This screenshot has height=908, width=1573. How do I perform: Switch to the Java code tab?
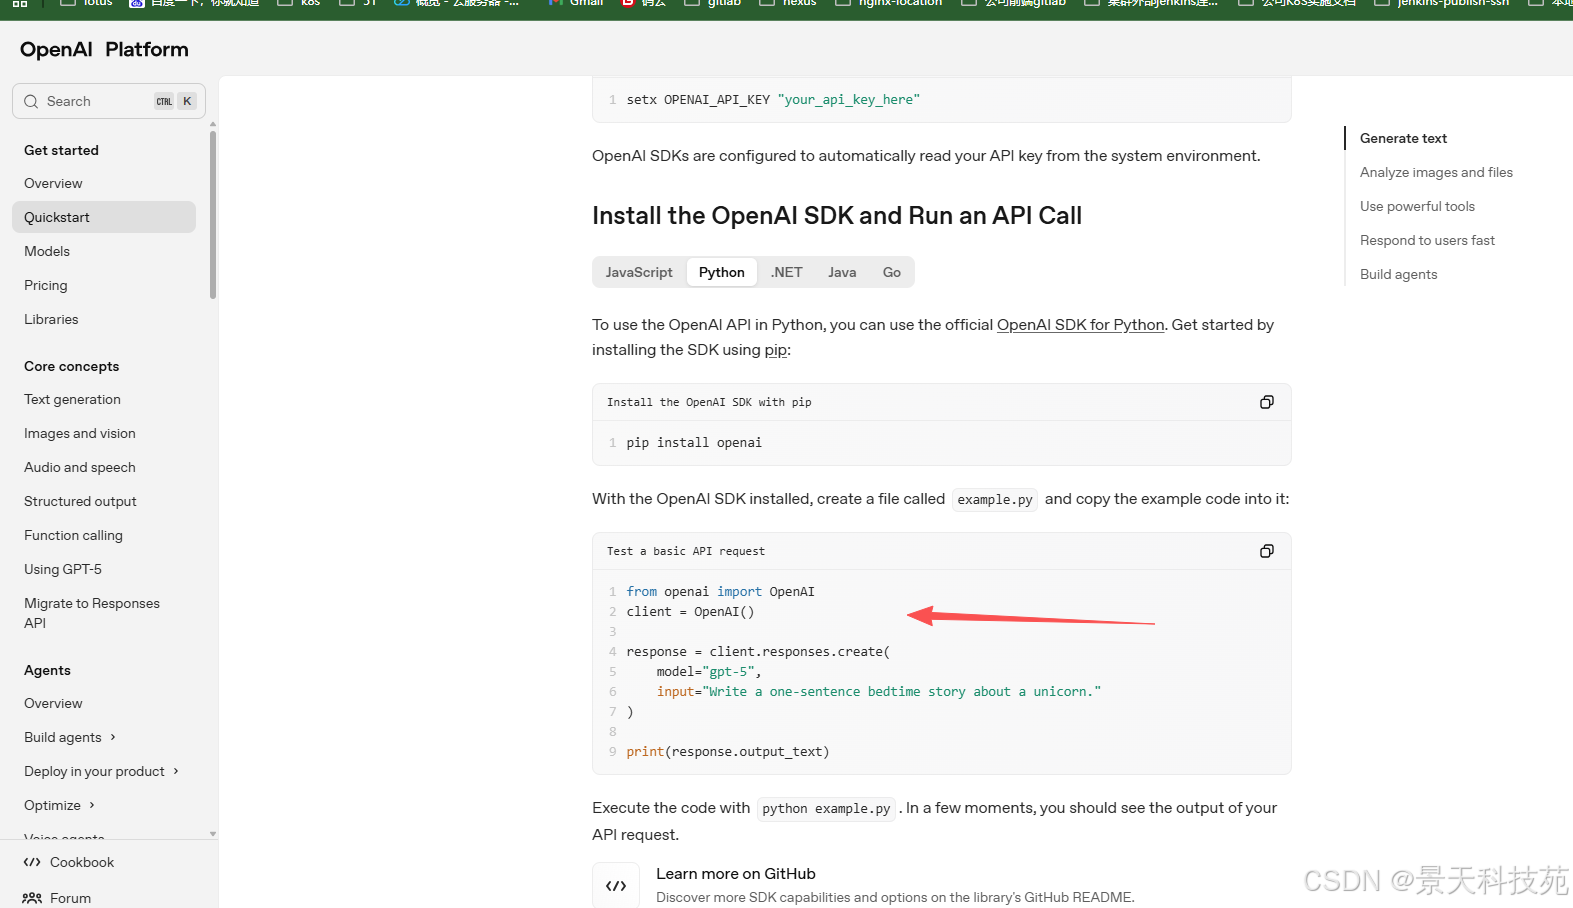point(842,272)
